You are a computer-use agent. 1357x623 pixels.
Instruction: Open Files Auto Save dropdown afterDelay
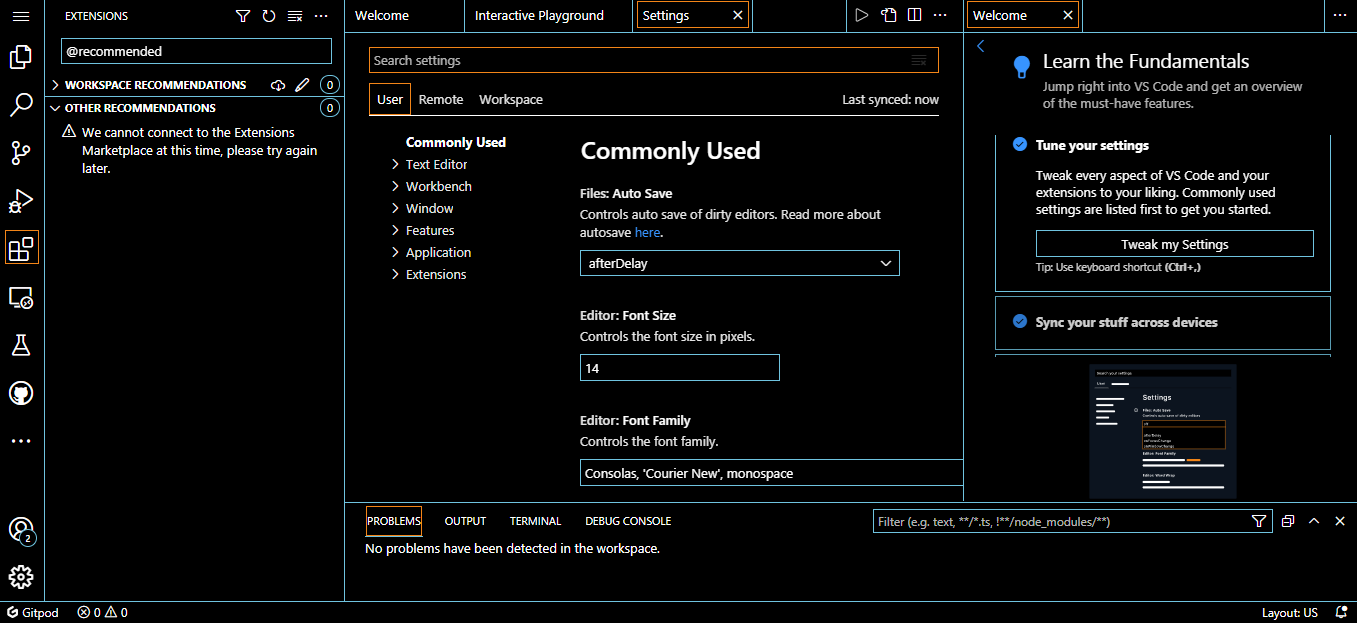click(x=740, y=263)
